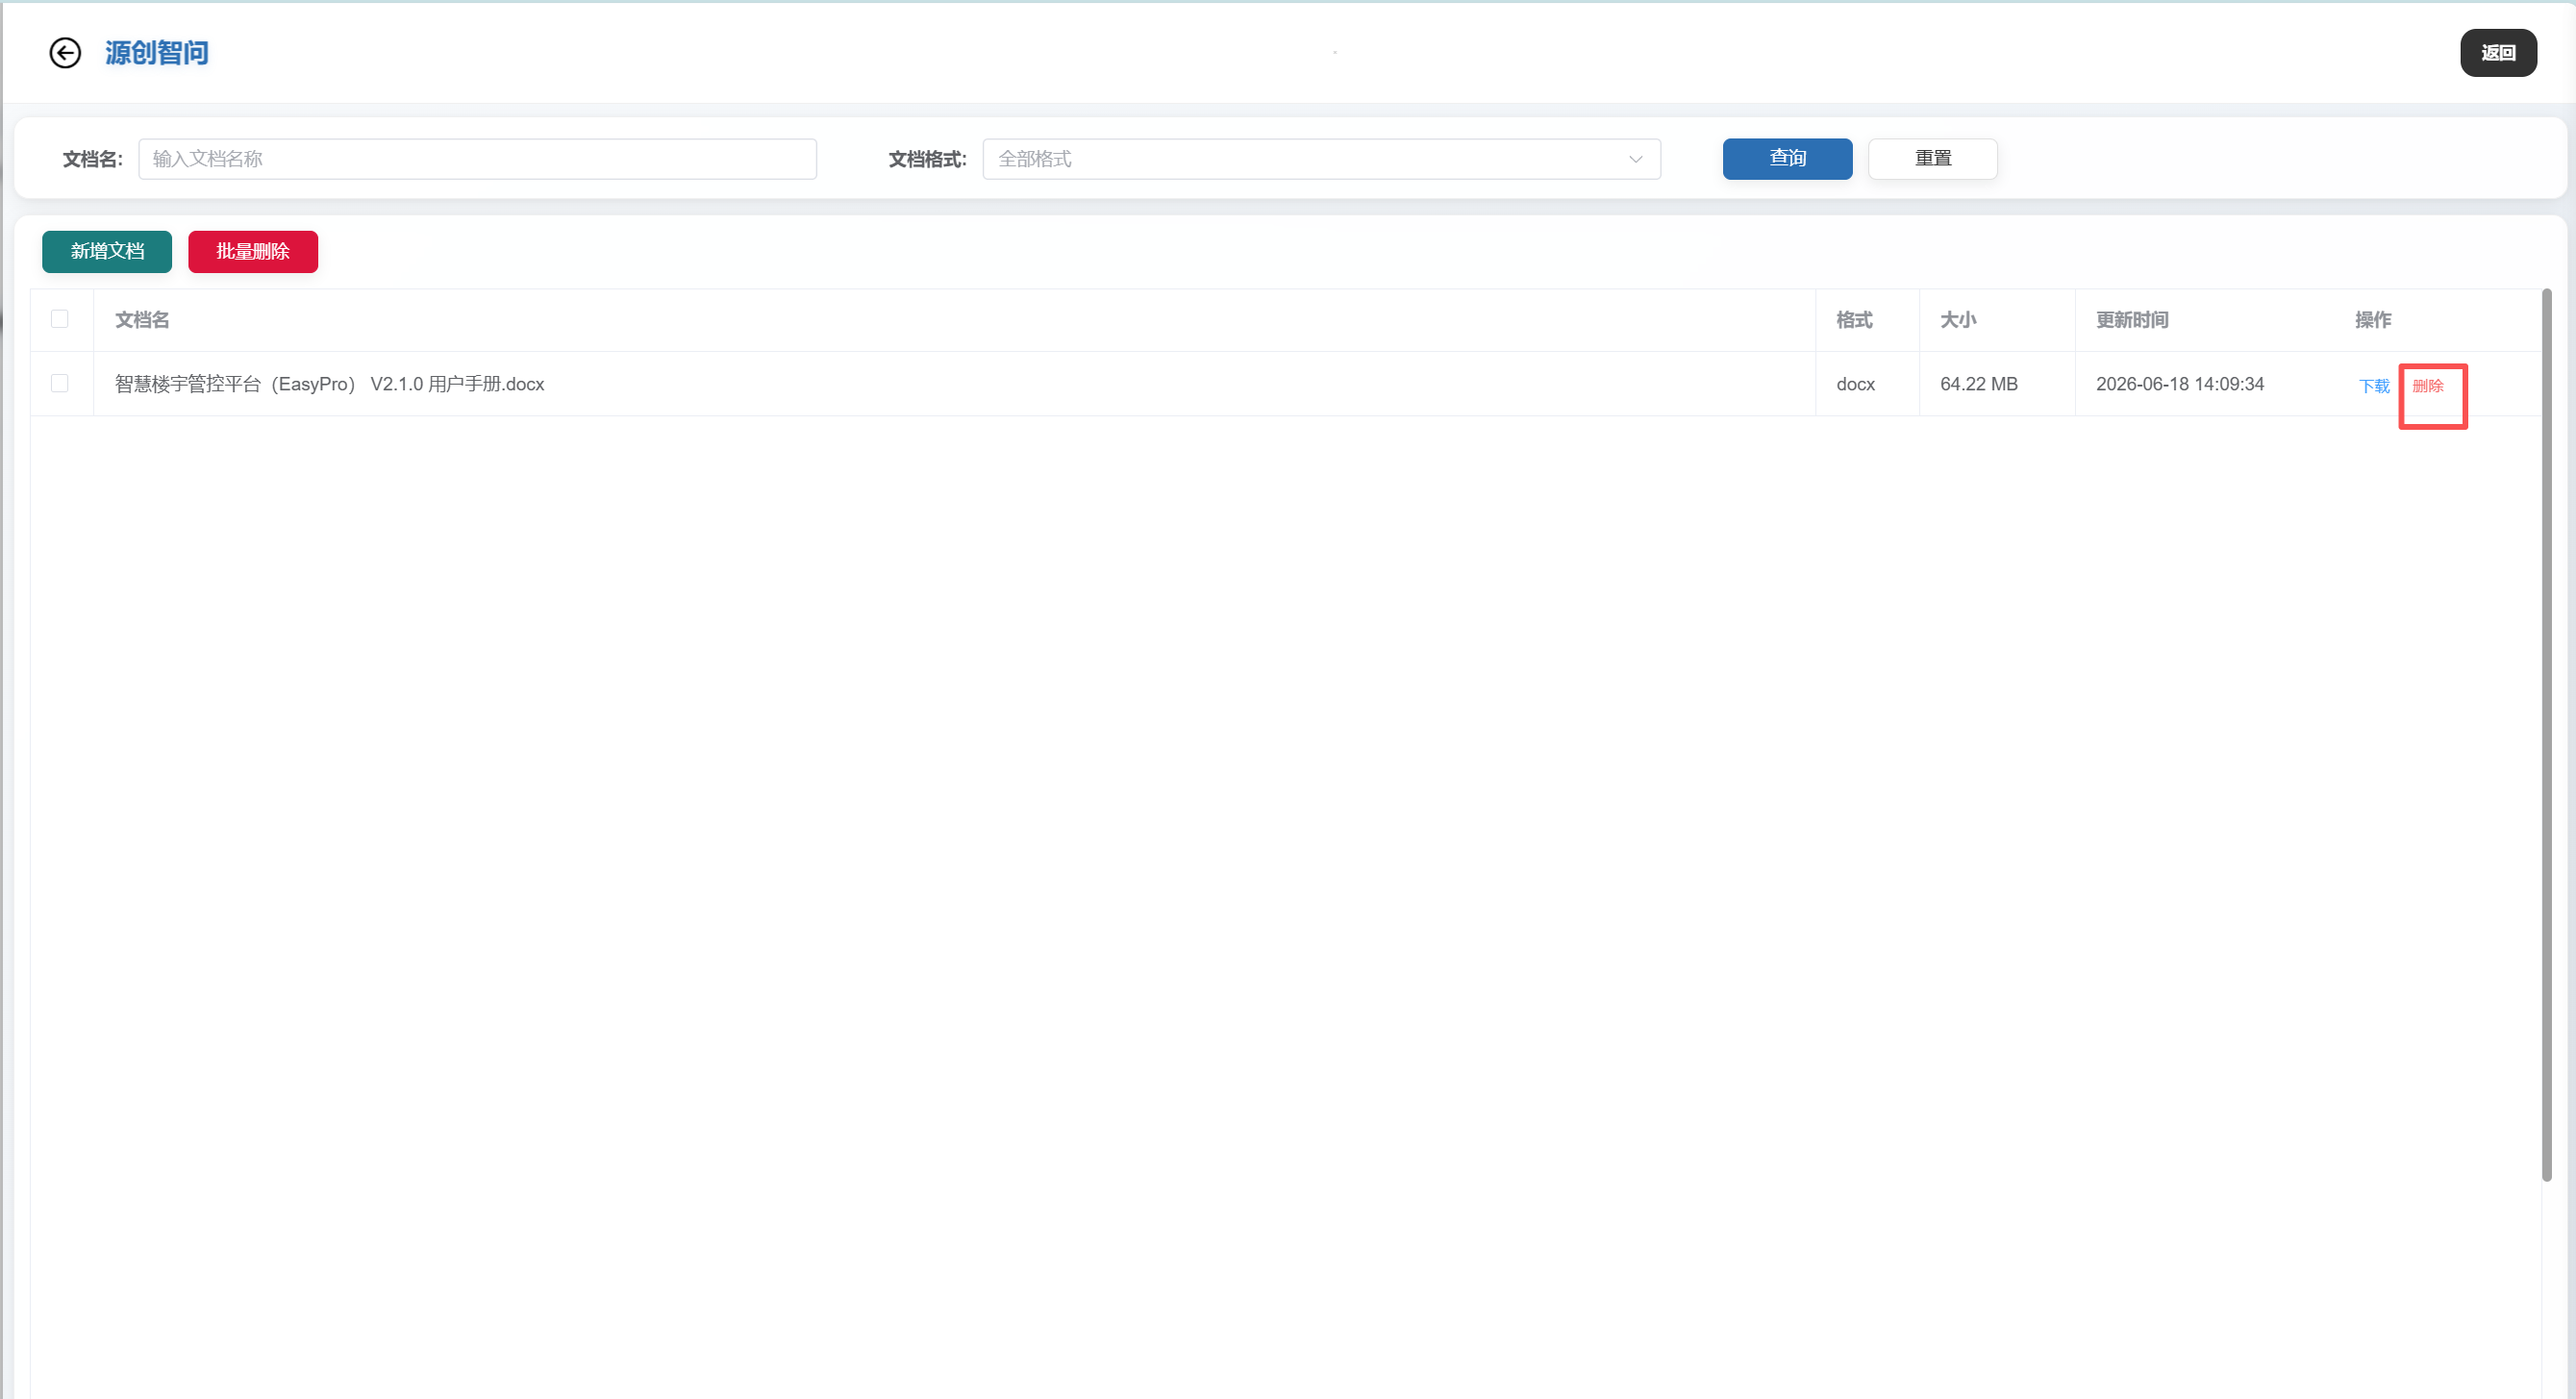The image size is (2576, 1399).
Task: Click the 批量删除 button
Action: coord(253,252)
